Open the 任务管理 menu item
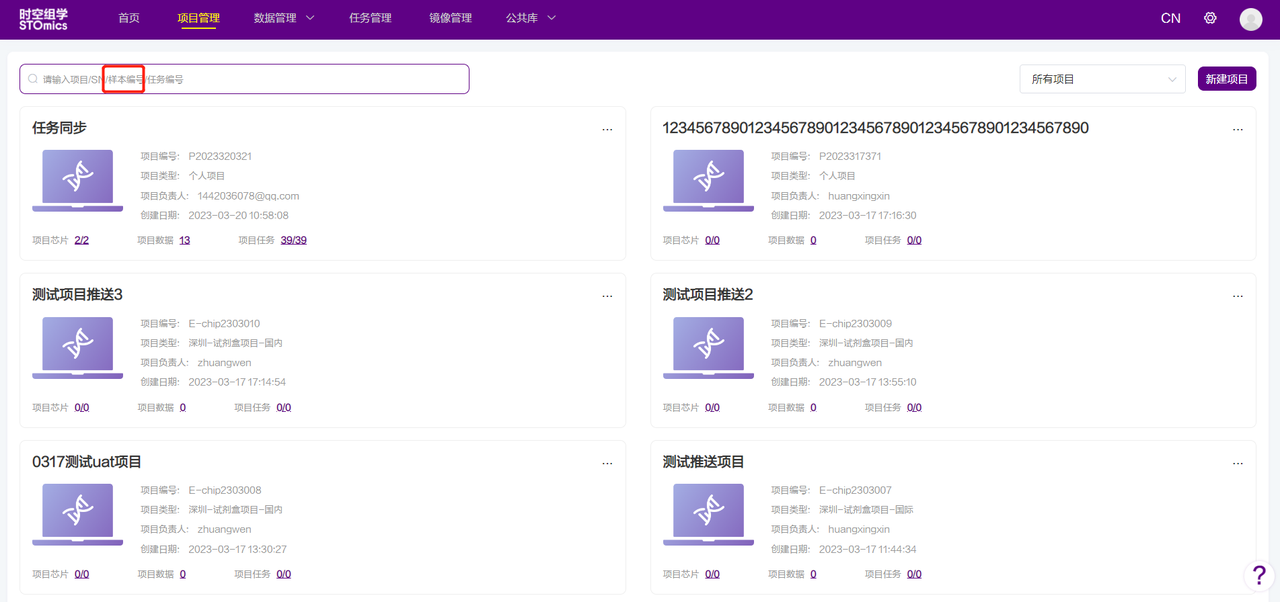The width and height of the screenshot is (1280, 602). [x=370, y=19]
